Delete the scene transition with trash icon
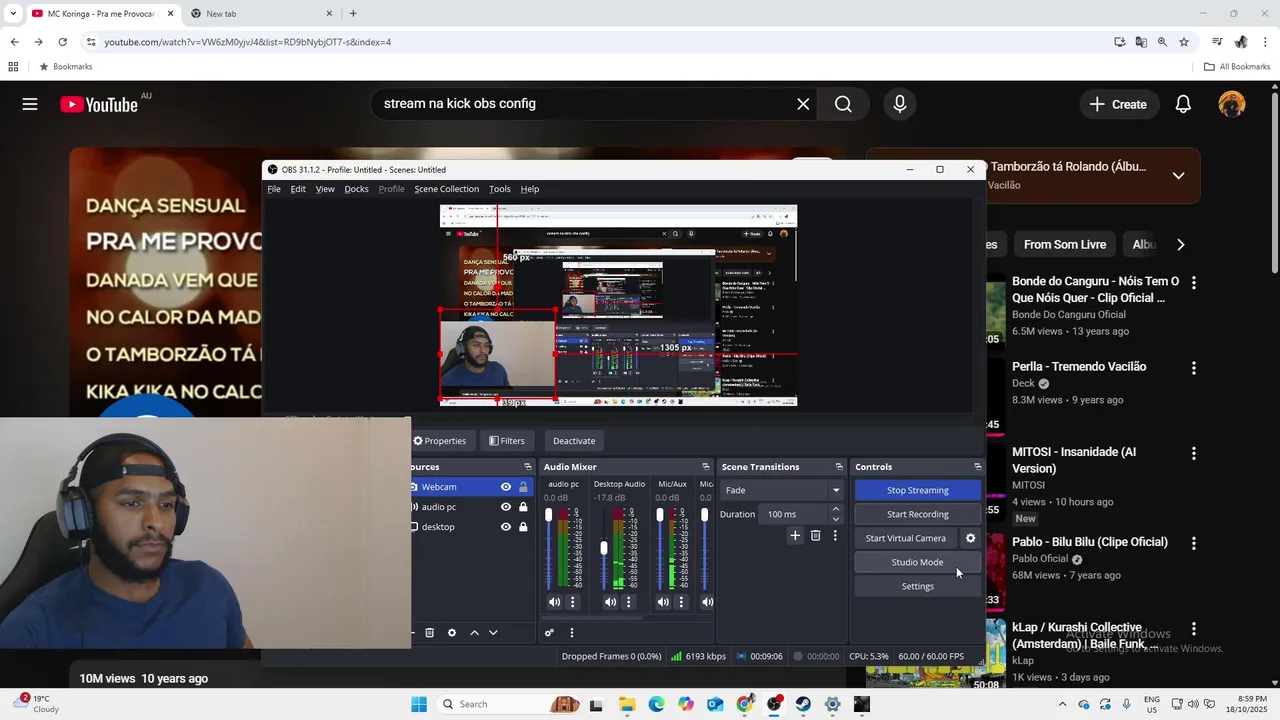This screenshot has height=720, width=1280. 815,536
